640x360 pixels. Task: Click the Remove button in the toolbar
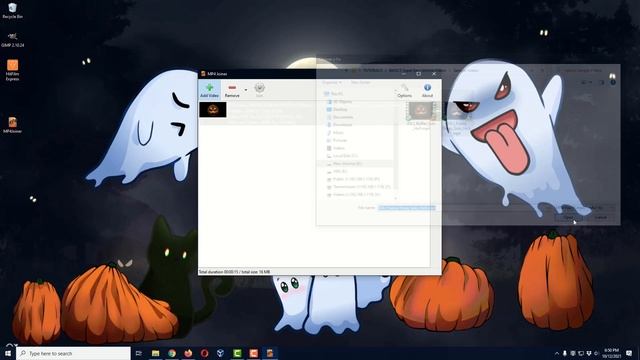point(232,90)
